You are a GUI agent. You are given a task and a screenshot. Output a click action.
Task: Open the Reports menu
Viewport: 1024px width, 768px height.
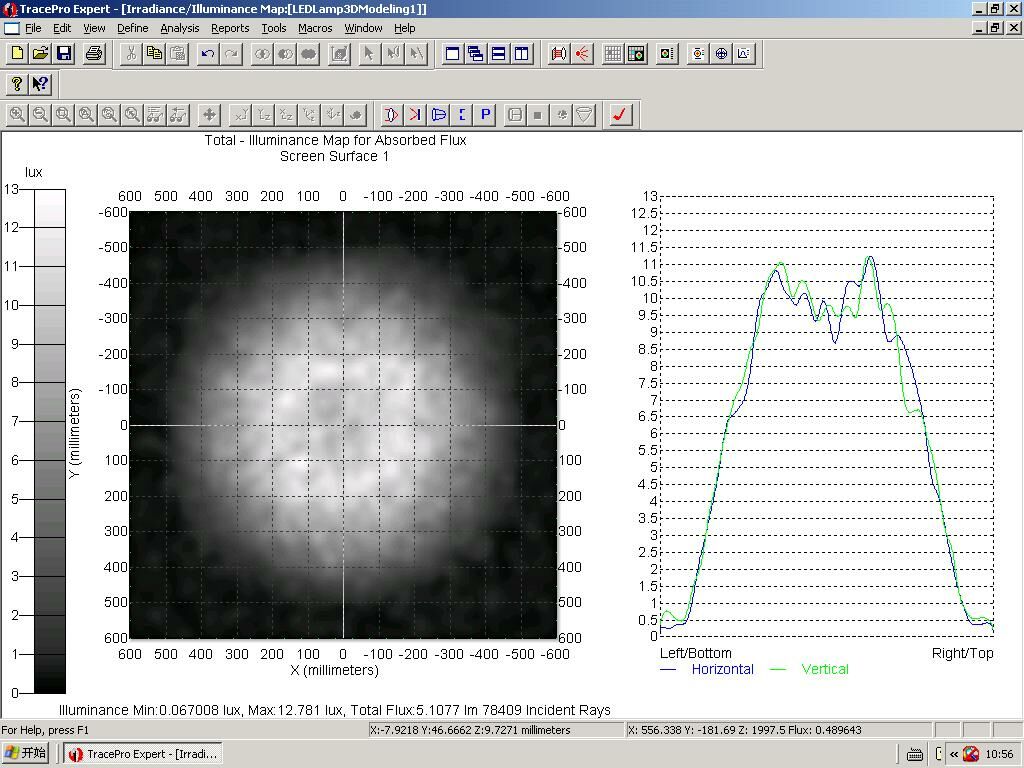point(230,28)
